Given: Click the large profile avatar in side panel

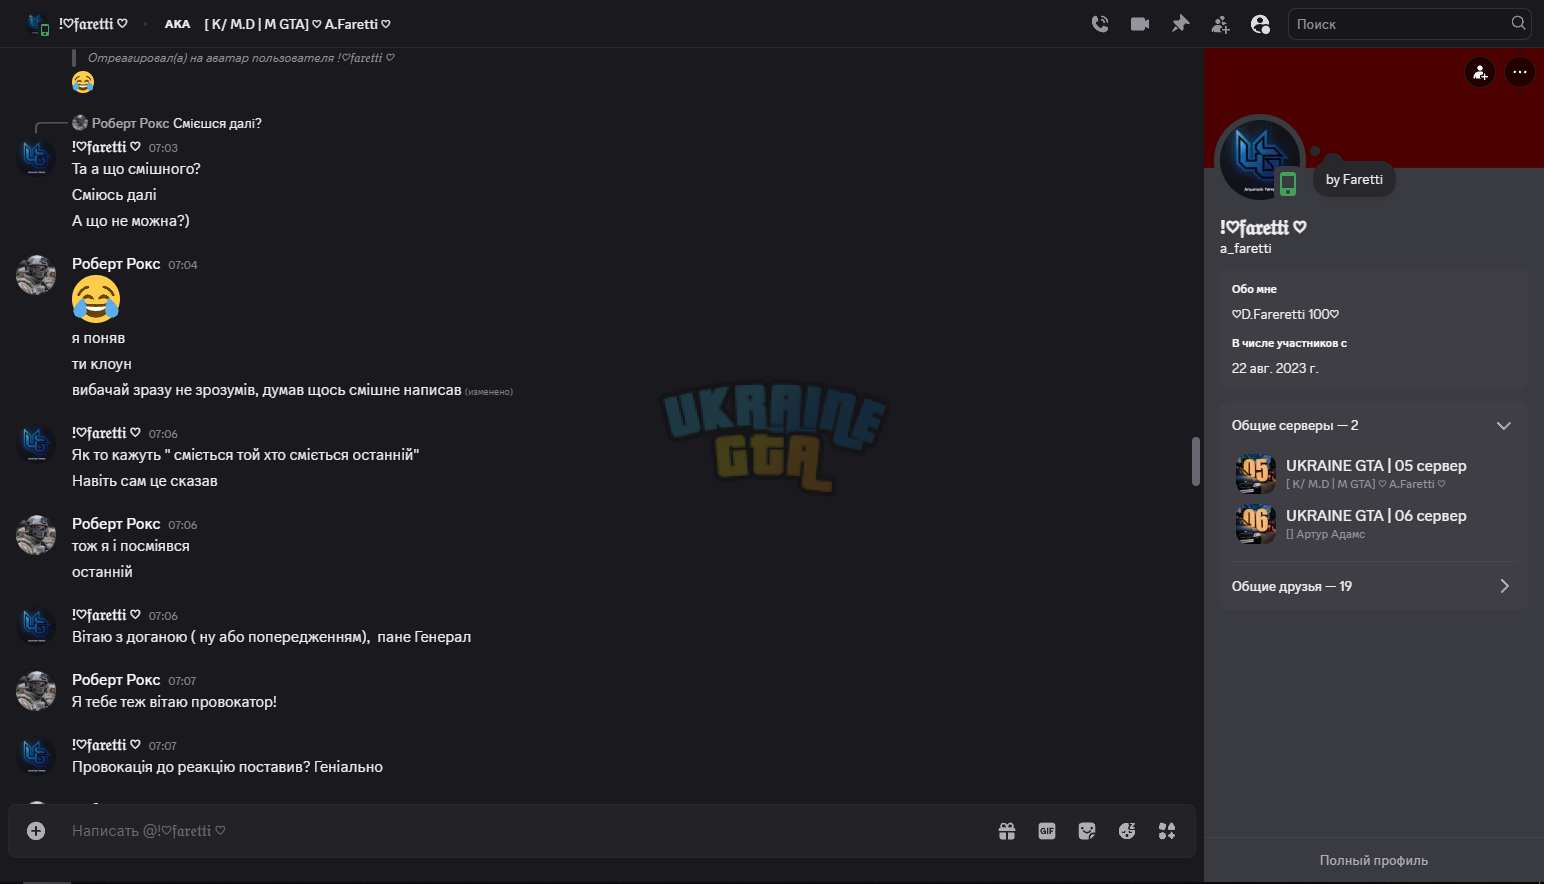Looking at the screenshot, I should (1259, 159).
